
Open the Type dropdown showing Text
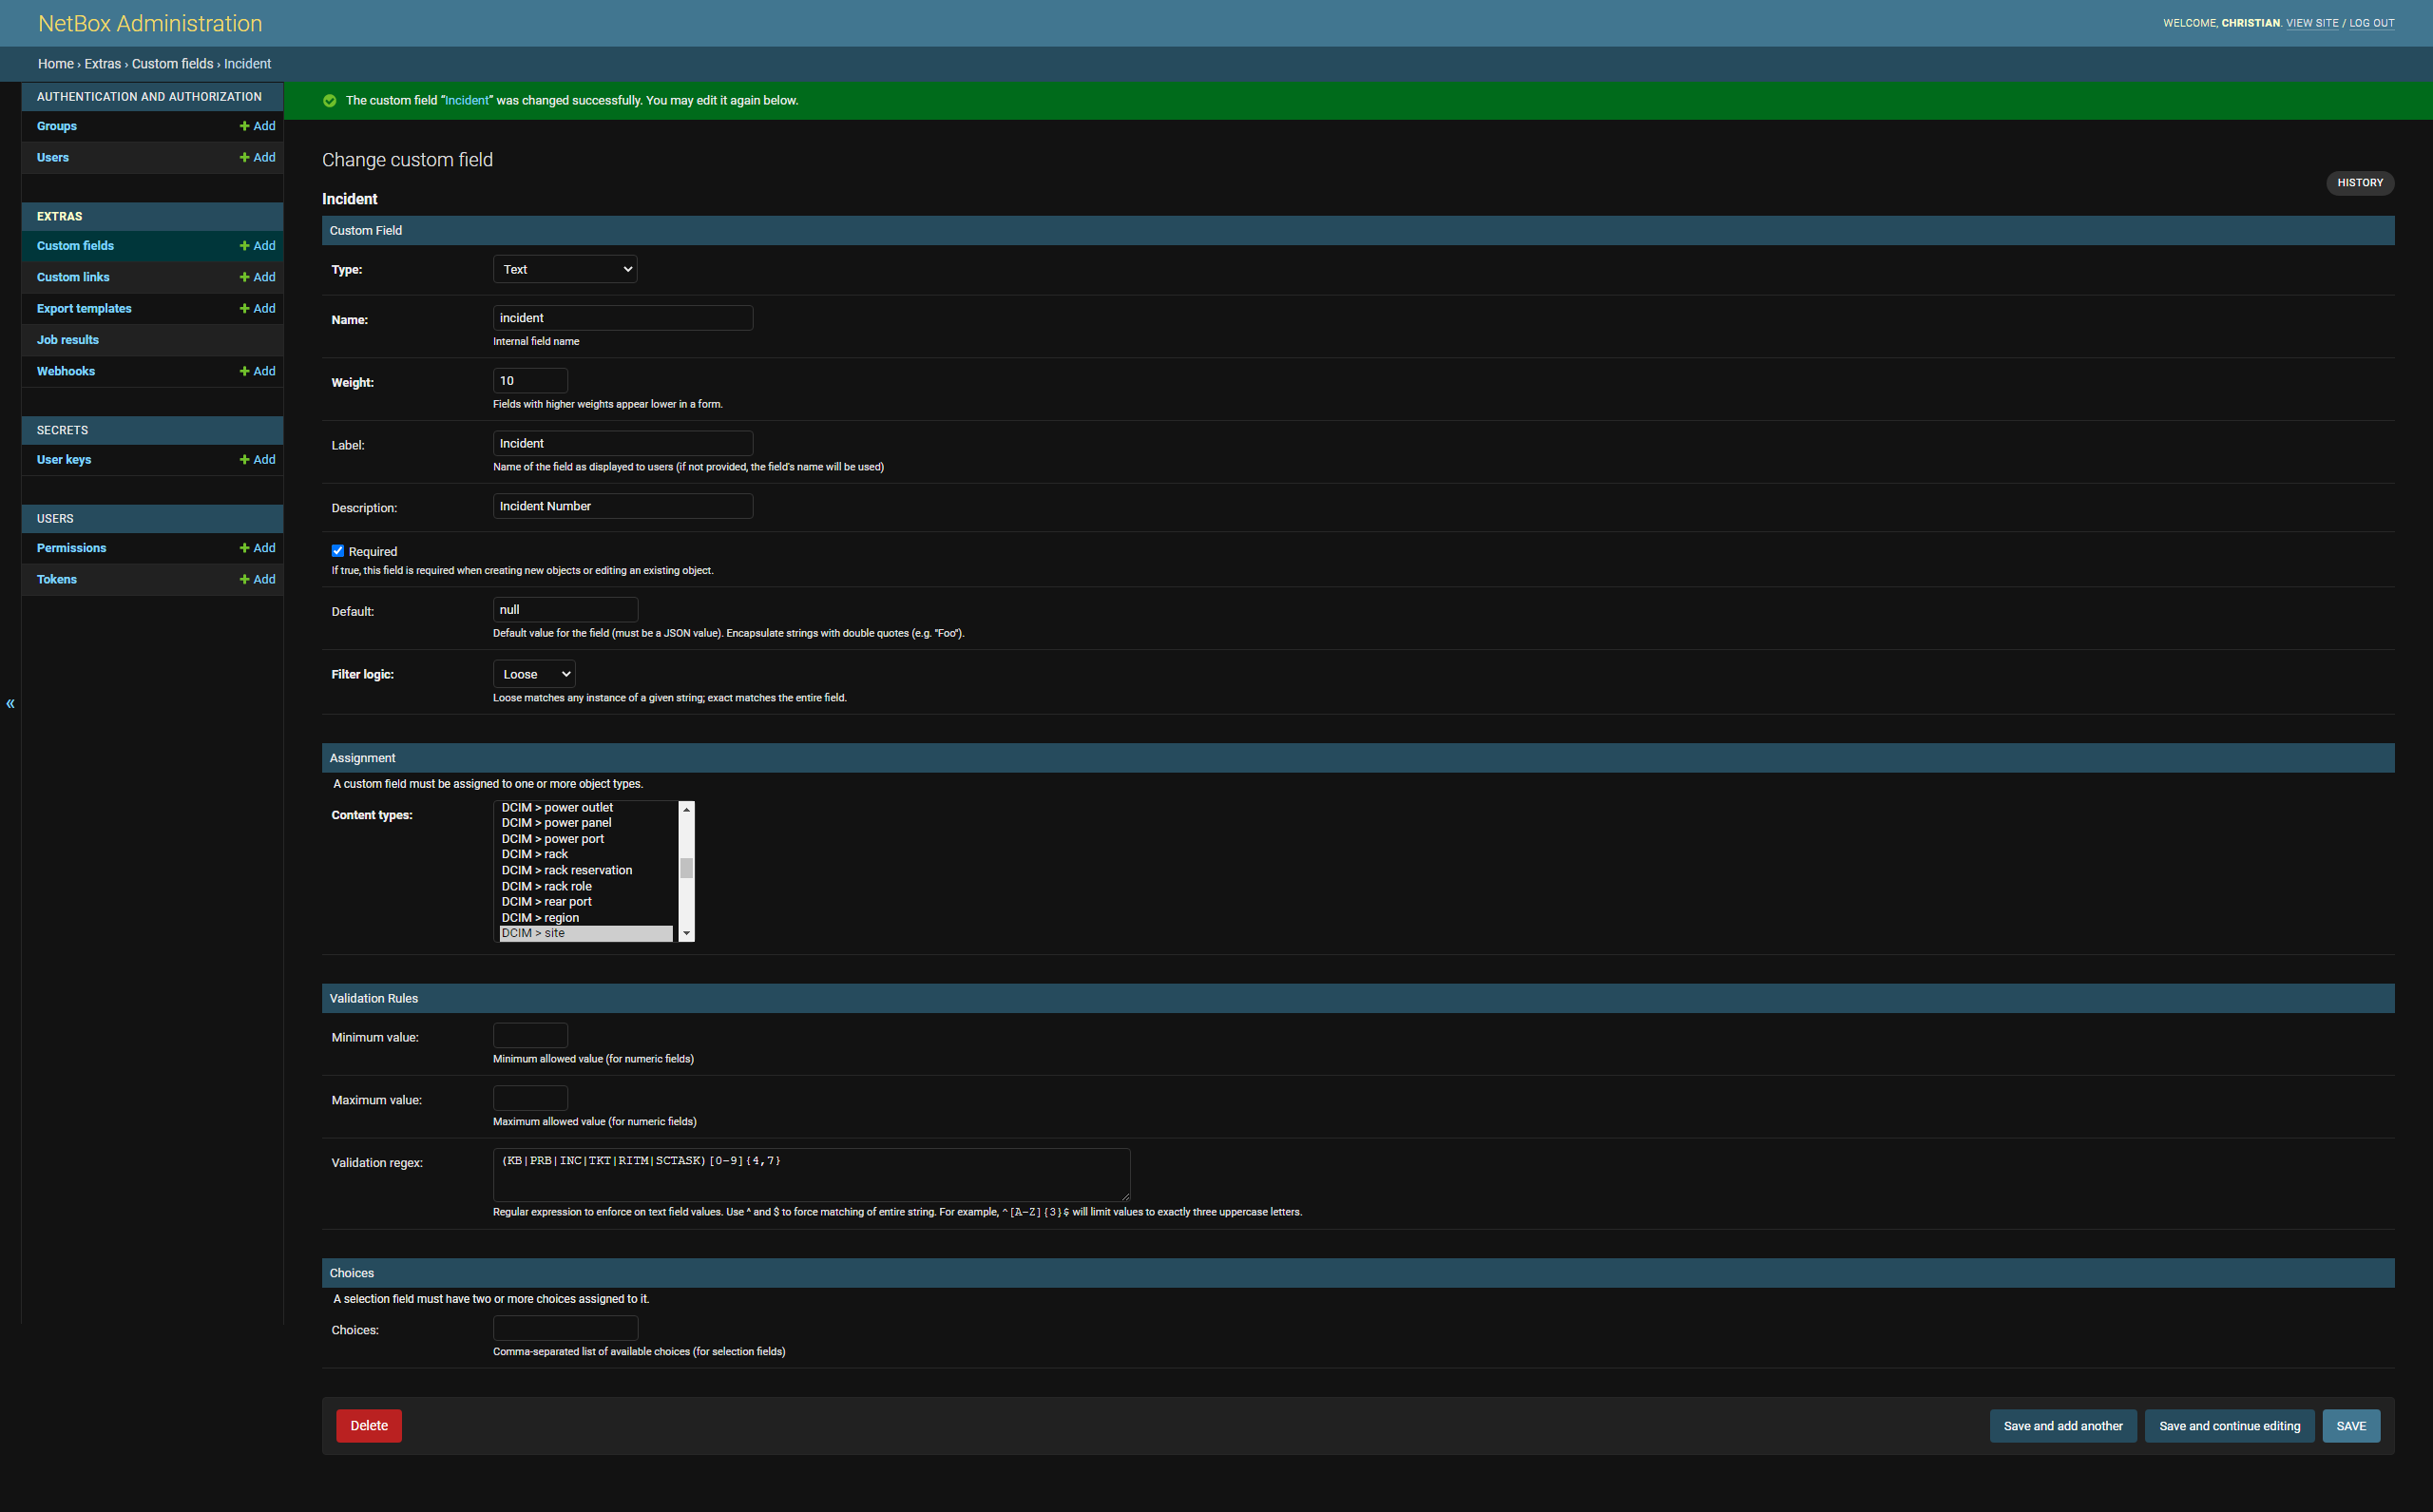565,269
